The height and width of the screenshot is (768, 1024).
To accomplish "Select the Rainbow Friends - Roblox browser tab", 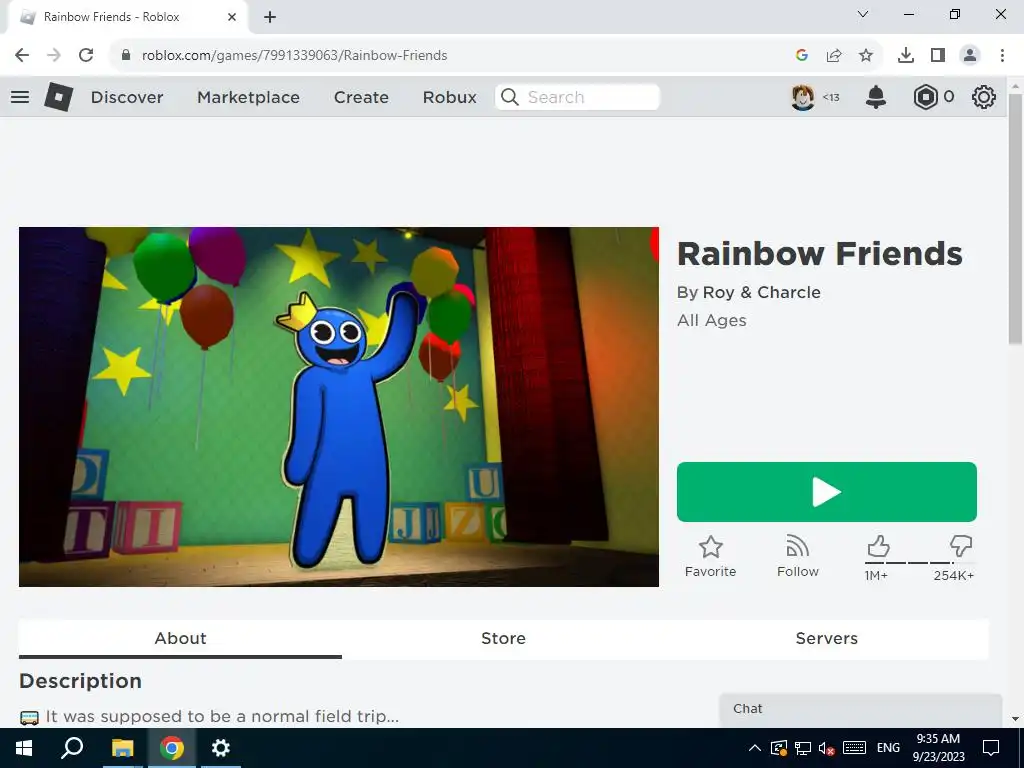I will coord(127,17).
